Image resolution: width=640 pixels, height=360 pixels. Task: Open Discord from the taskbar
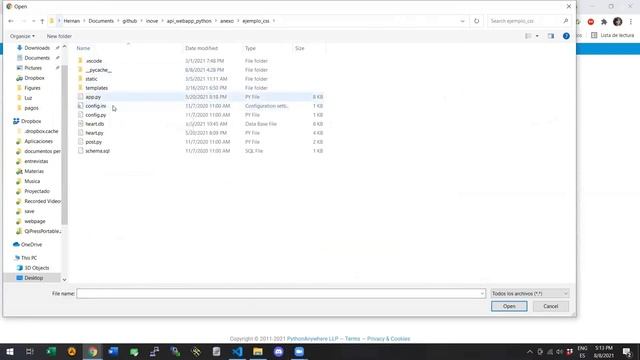click(278, 351)
